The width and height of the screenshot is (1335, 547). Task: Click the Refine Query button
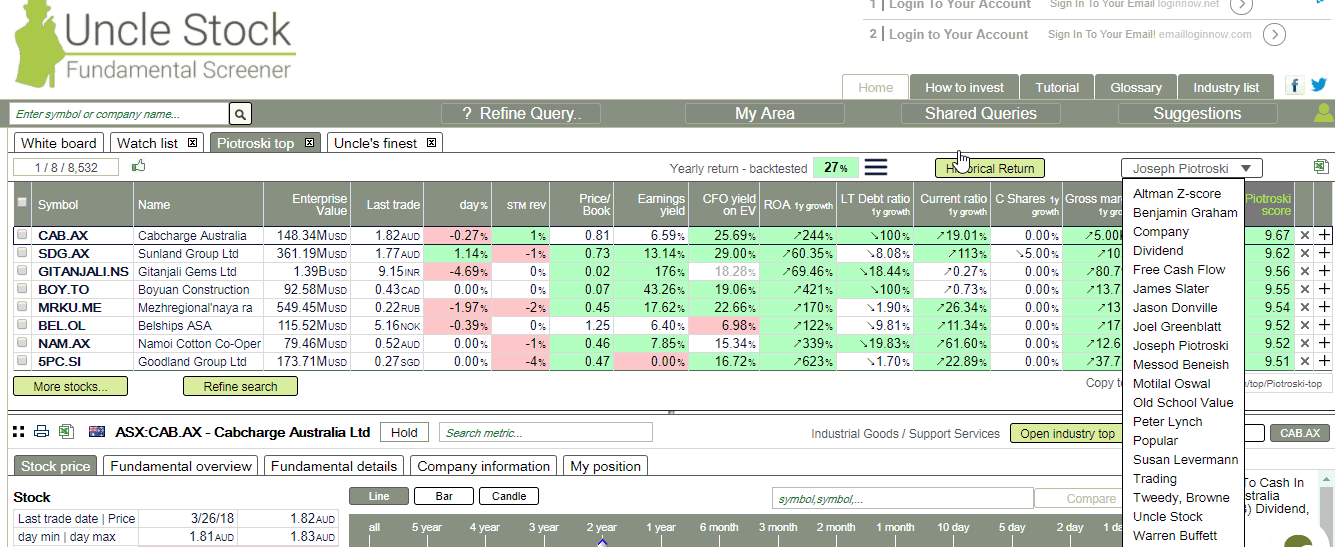point(520,114)
